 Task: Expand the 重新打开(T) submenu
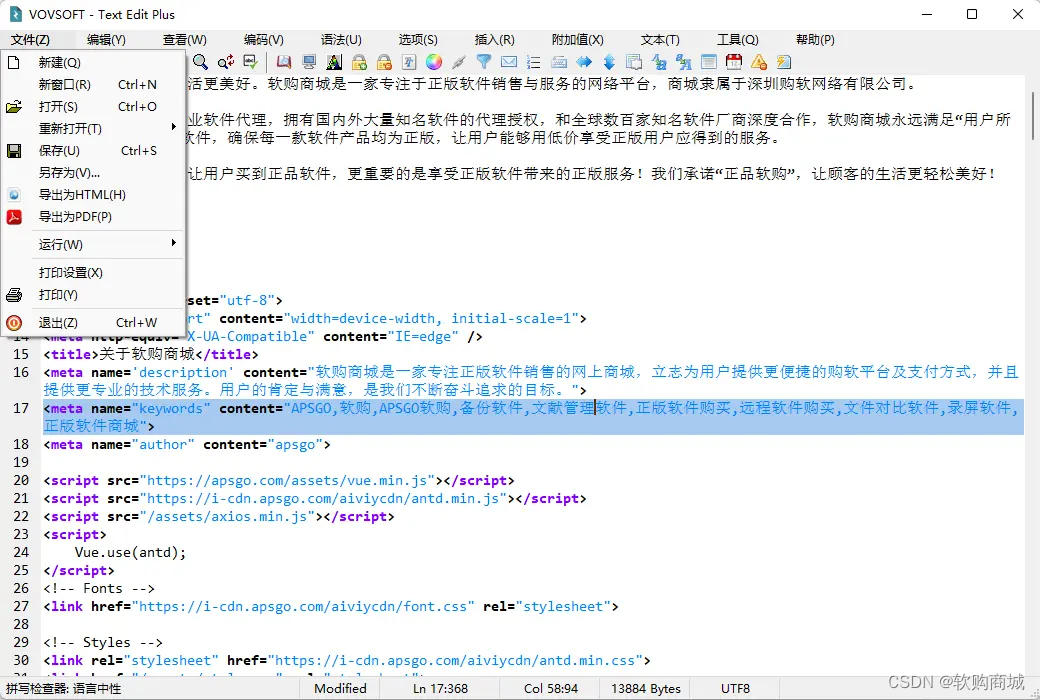93,128
